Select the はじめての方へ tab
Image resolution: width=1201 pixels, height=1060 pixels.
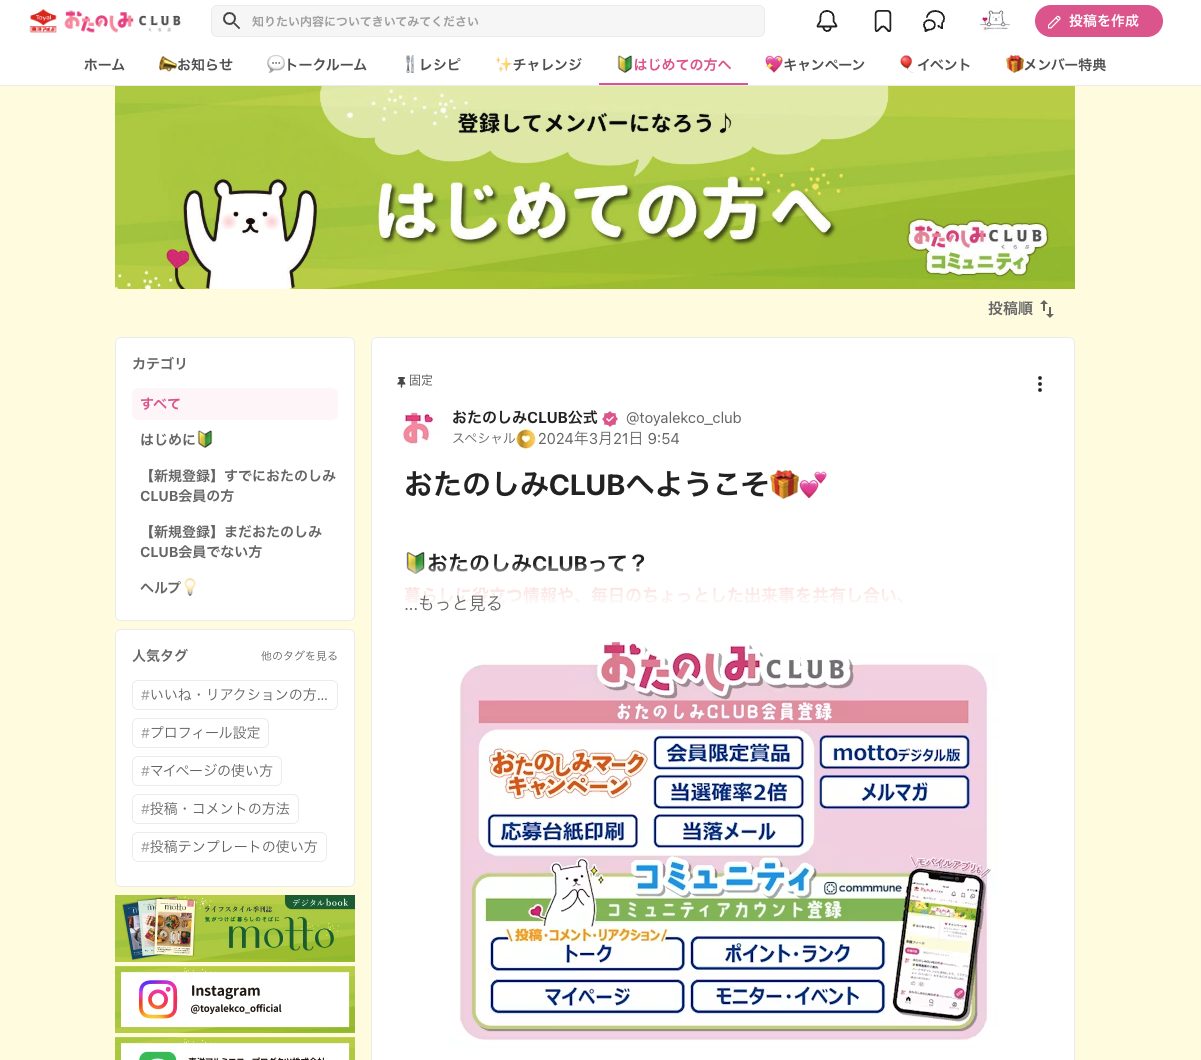point(674,64)
